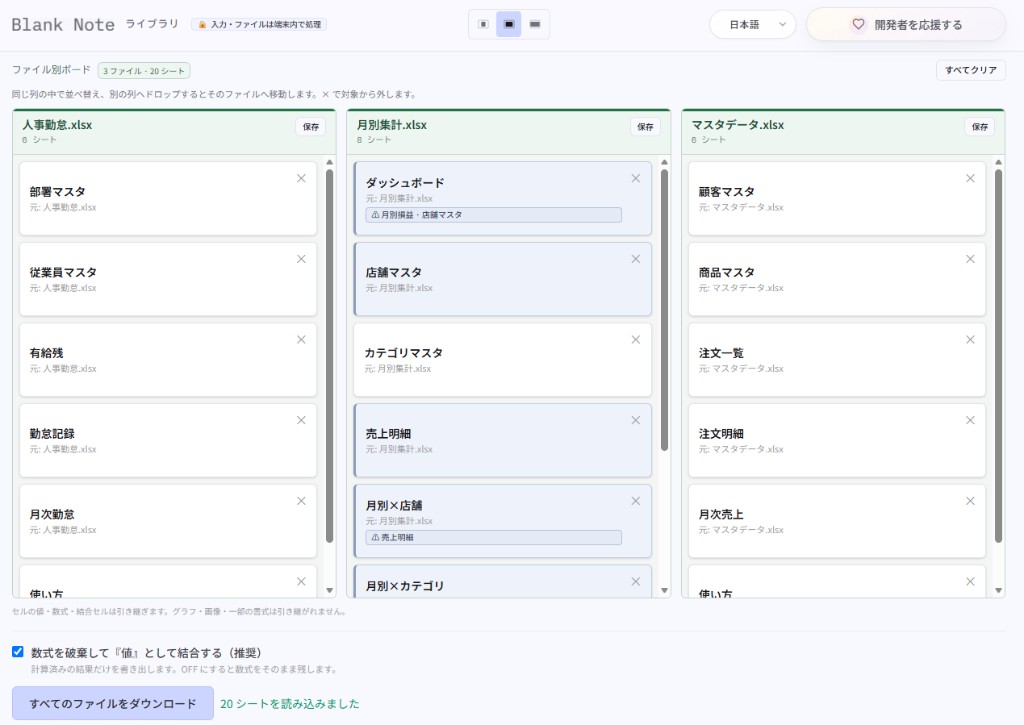Screen dimensions: 1024x725
Task: Save the 人事勤怠.xlsx file
Action: click(311, 127)
